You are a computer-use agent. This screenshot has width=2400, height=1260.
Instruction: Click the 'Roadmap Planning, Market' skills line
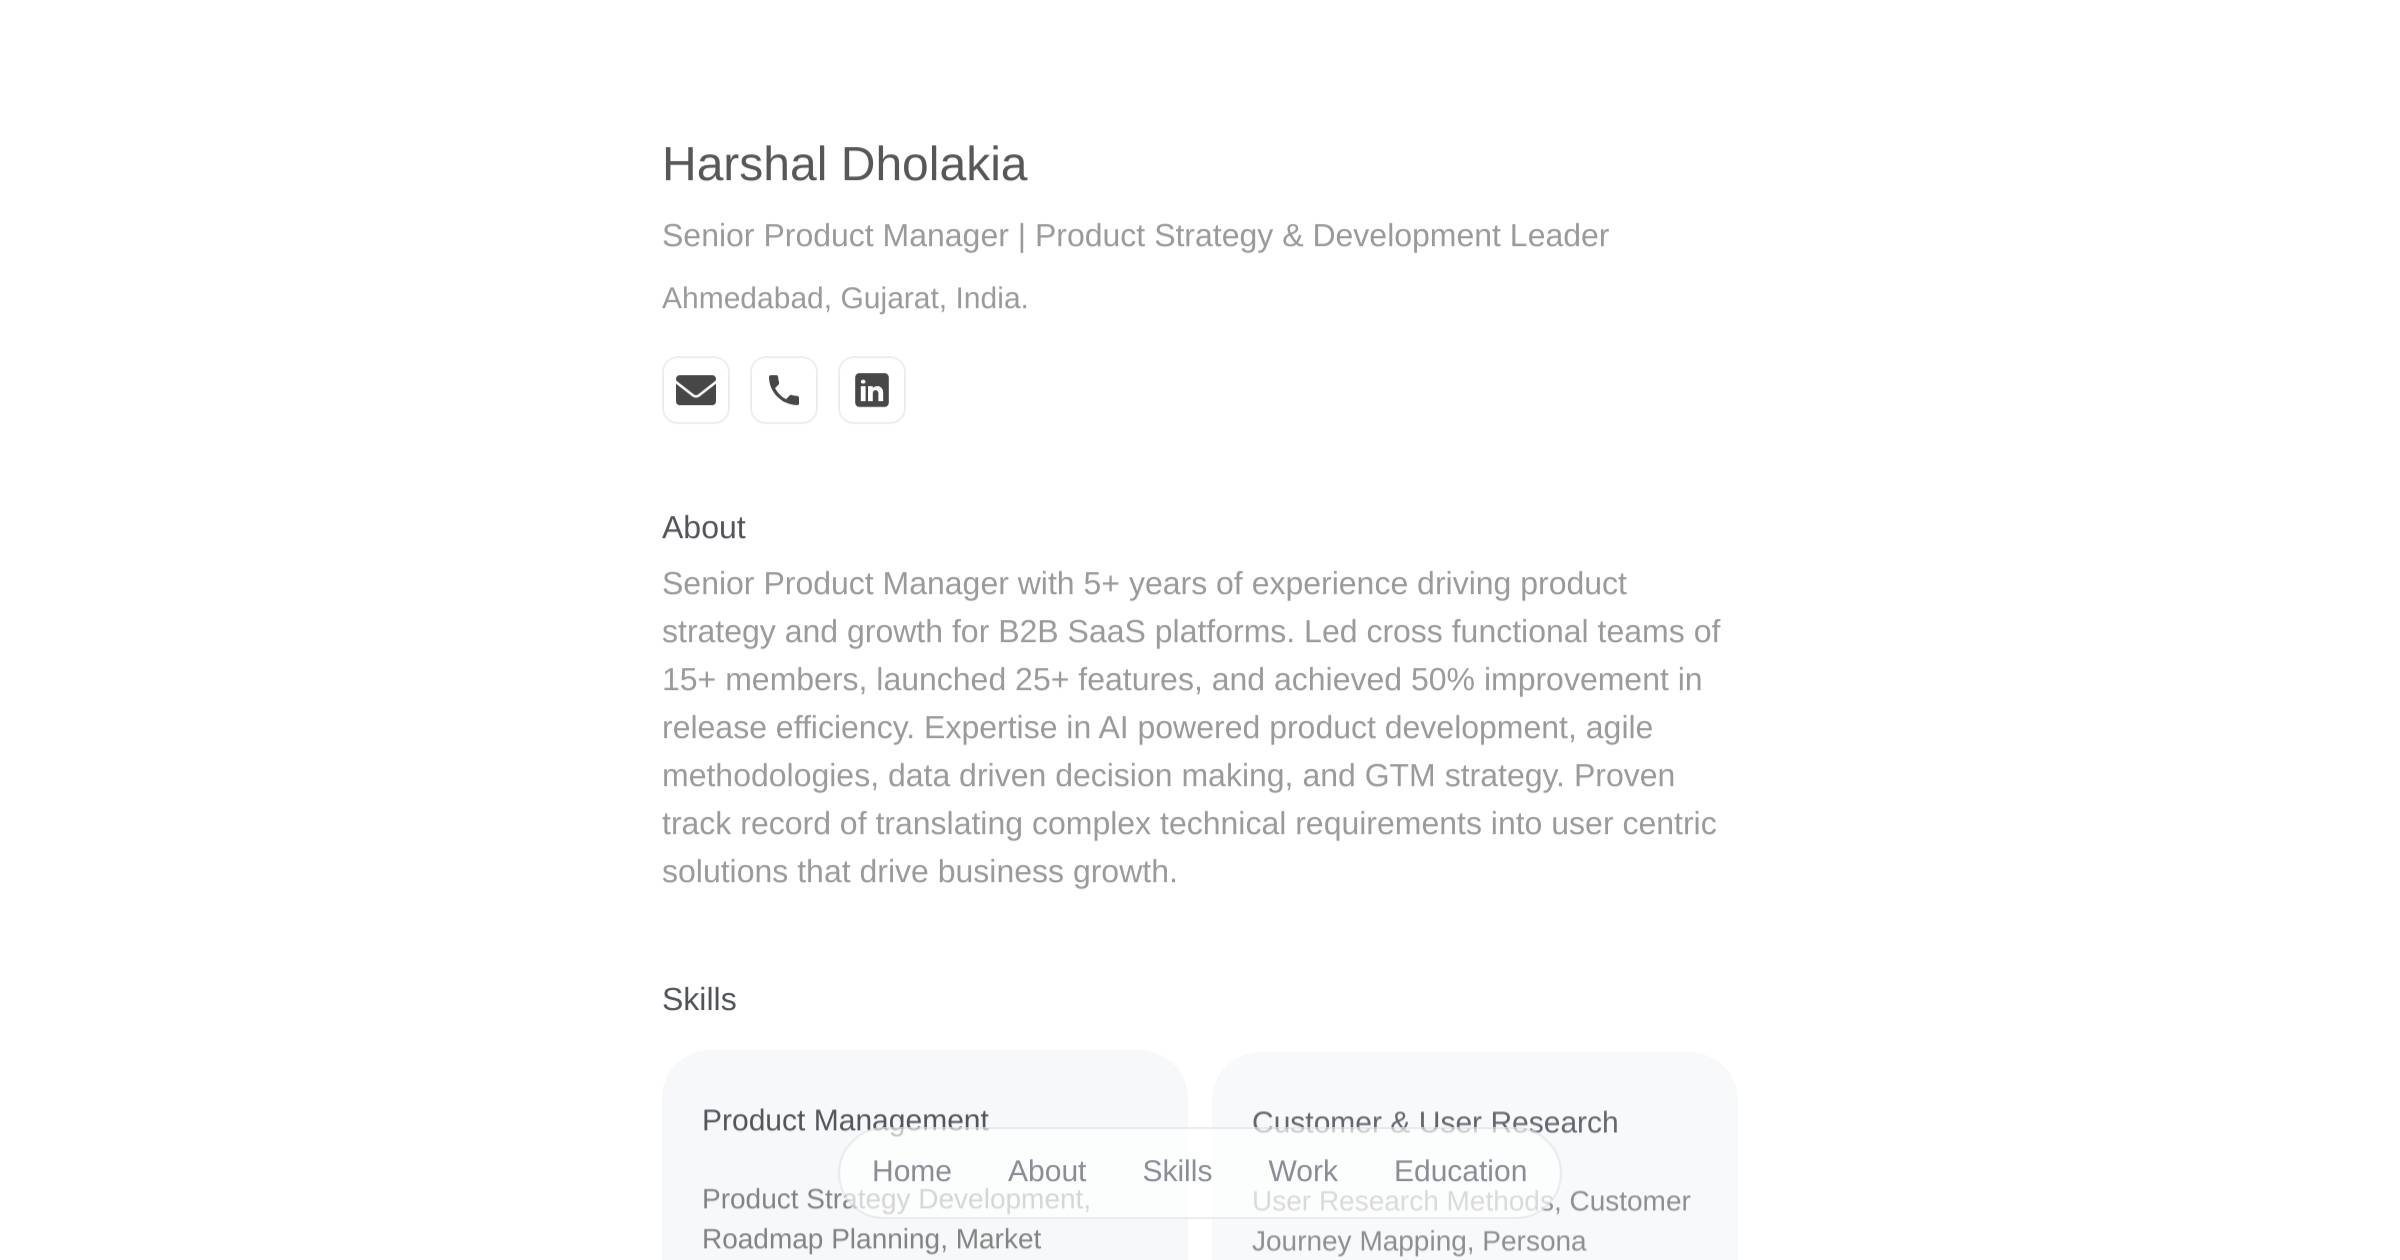pos(871,1240)
